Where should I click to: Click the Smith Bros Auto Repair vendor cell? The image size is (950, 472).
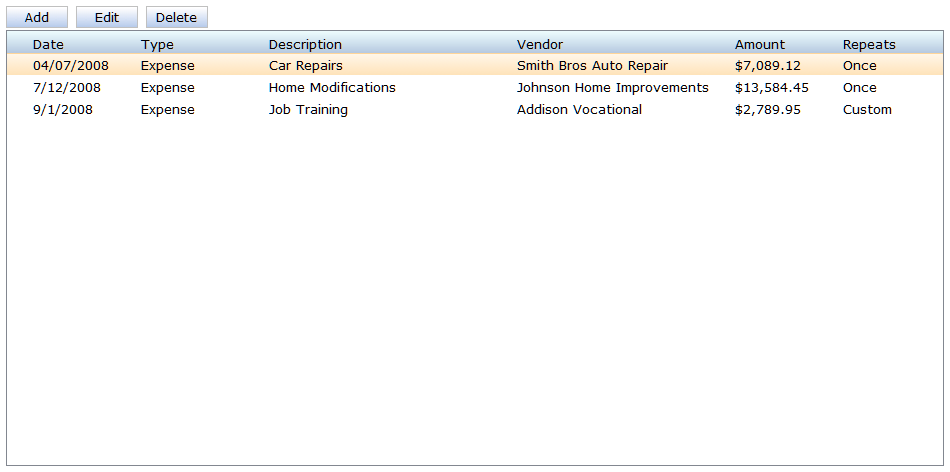[x=592, y=65]
